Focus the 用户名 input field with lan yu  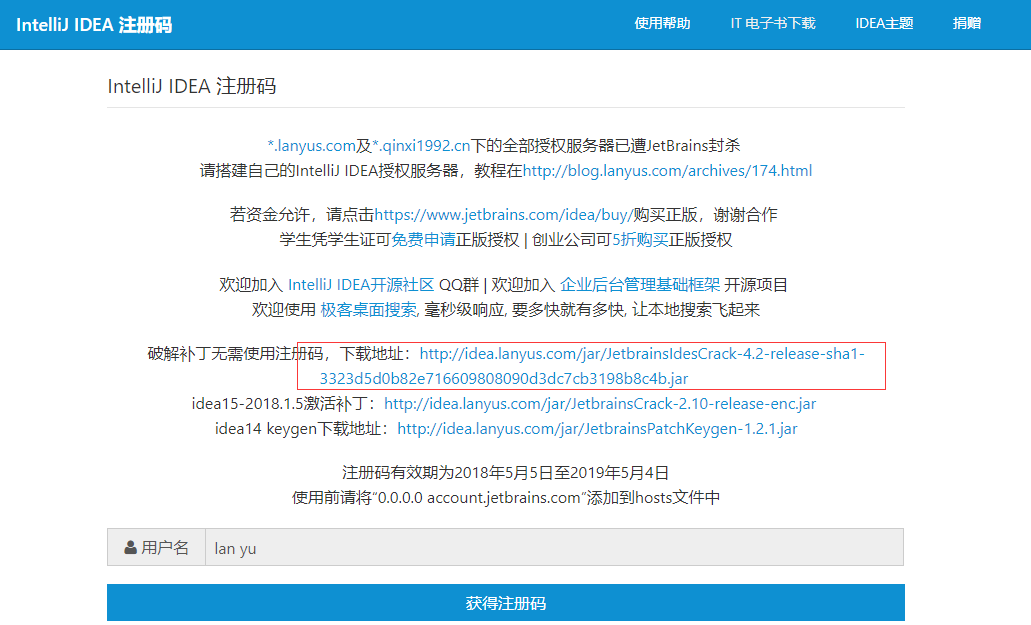(x=554, y=547)
